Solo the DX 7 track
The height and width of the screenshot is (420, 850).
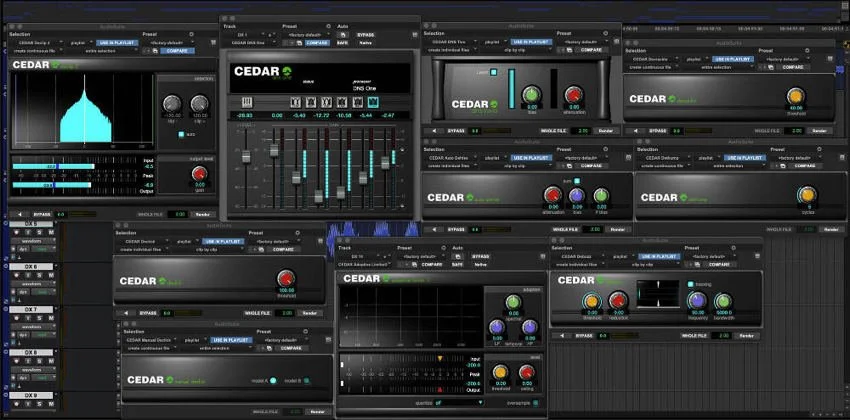pyautogui.click(x=40, y=318)
